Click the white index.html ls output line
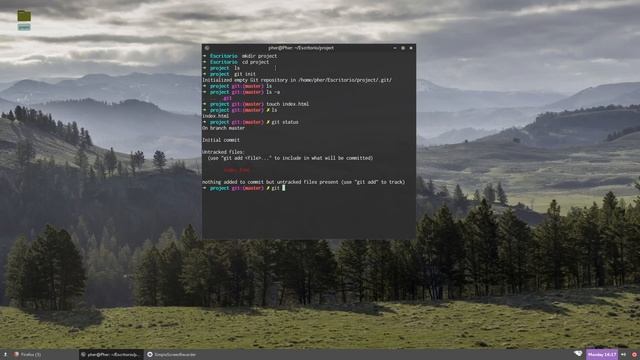The height and width of the screenshot is (360, 640). [216, 116]
